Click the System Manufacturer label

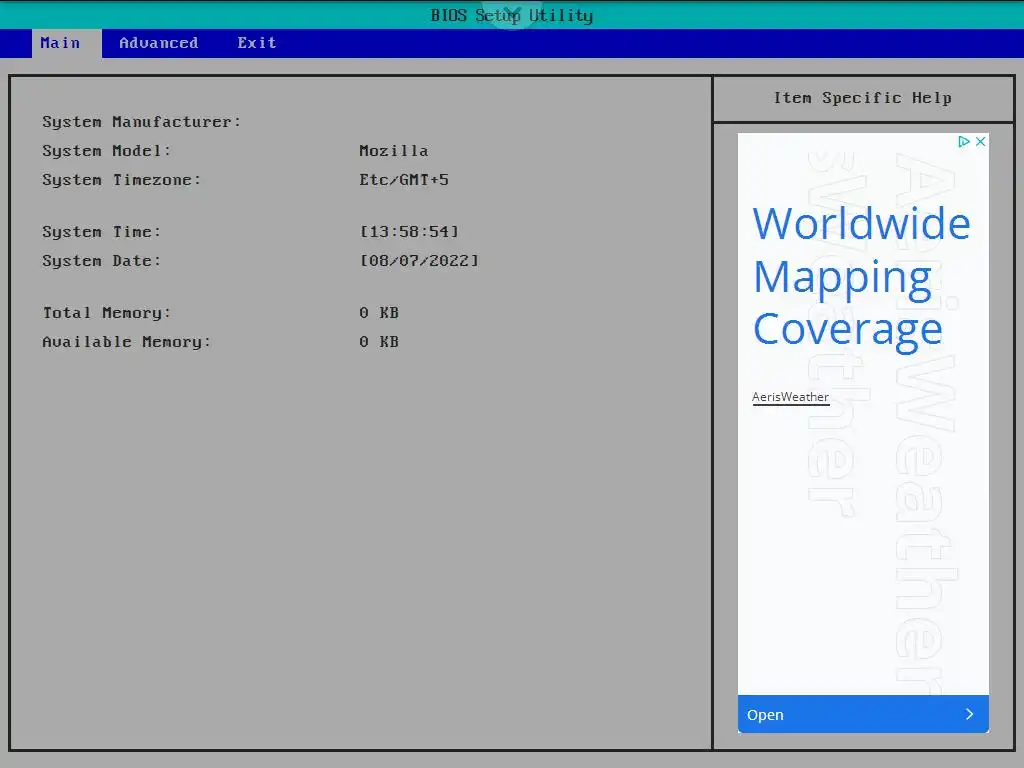tap(142, 122)
